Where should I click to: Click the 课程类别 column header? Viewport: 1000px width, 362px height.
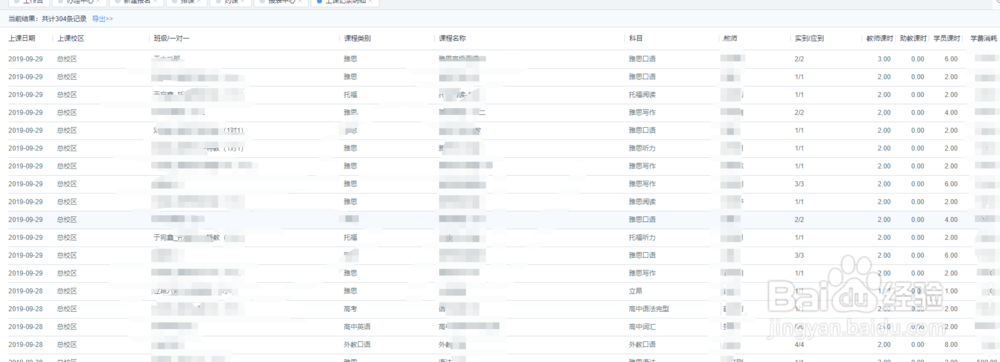click(x=357, y=39)
